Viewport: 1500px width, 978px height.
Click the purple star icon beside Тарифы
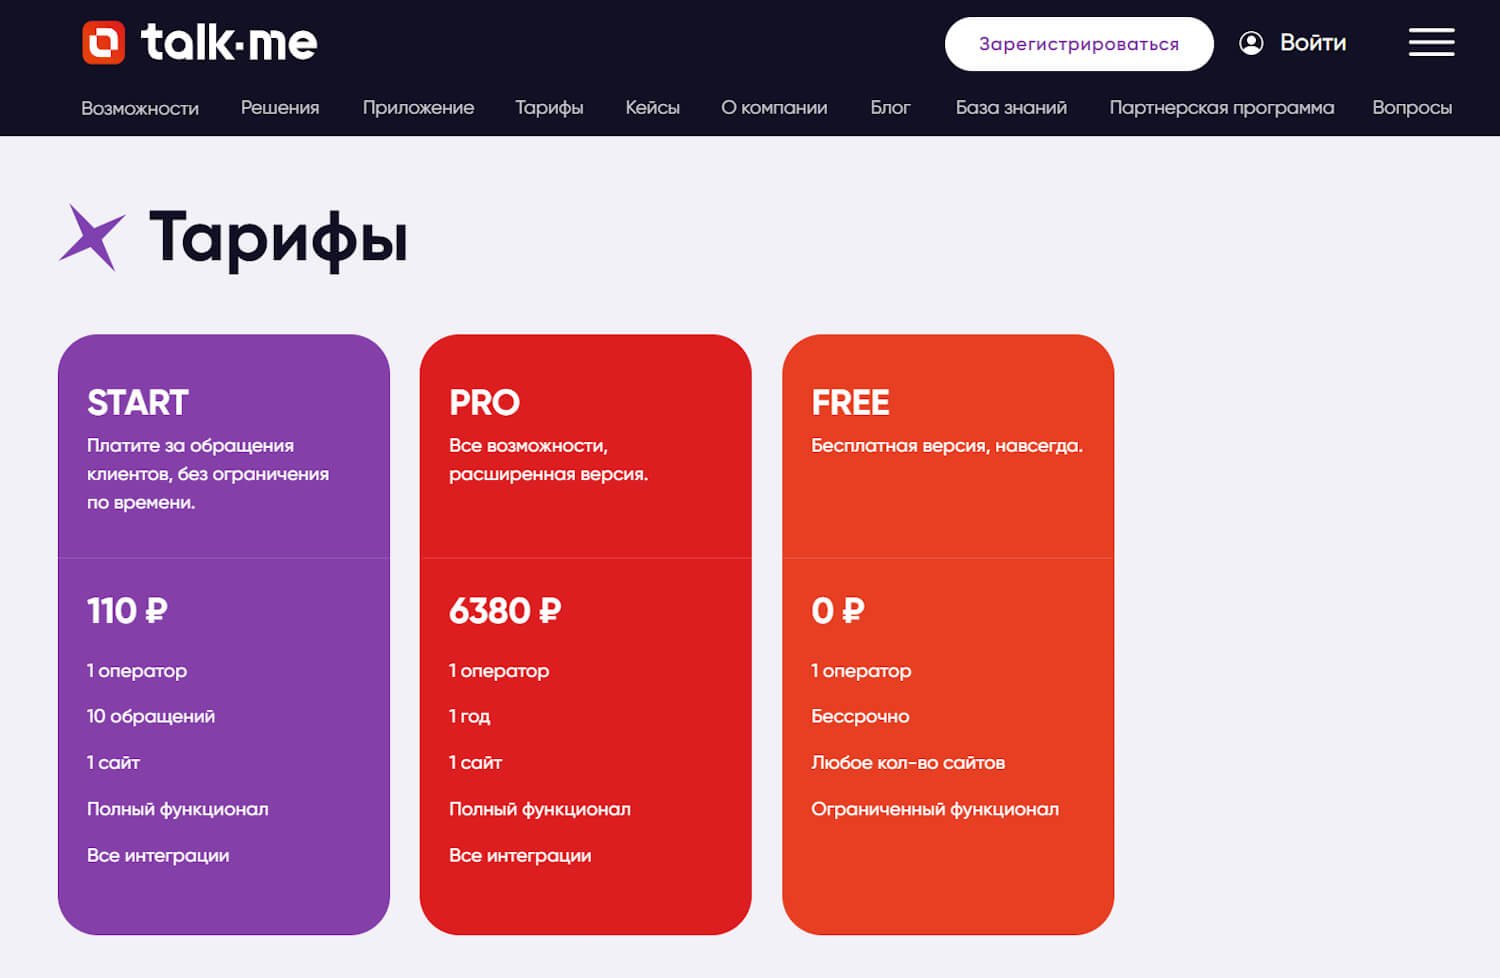tap(92, 237)
